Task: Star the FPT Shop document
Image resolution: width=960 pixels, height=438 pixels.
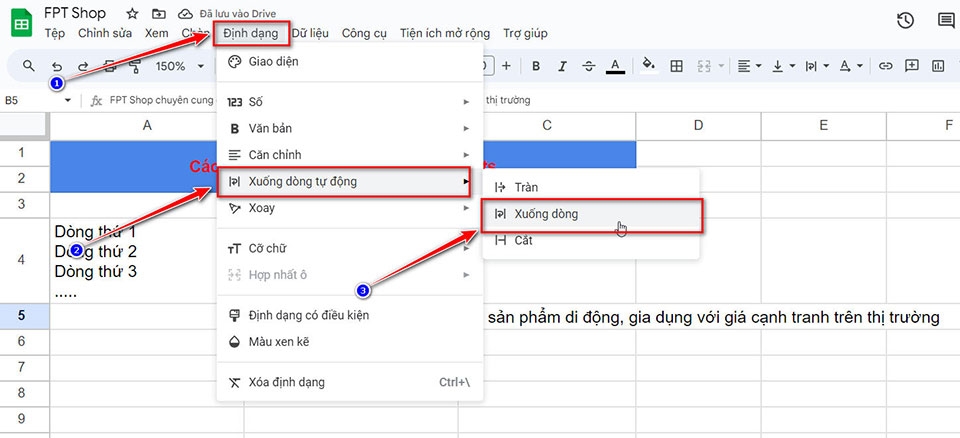Action: click(x=132, y=14)
